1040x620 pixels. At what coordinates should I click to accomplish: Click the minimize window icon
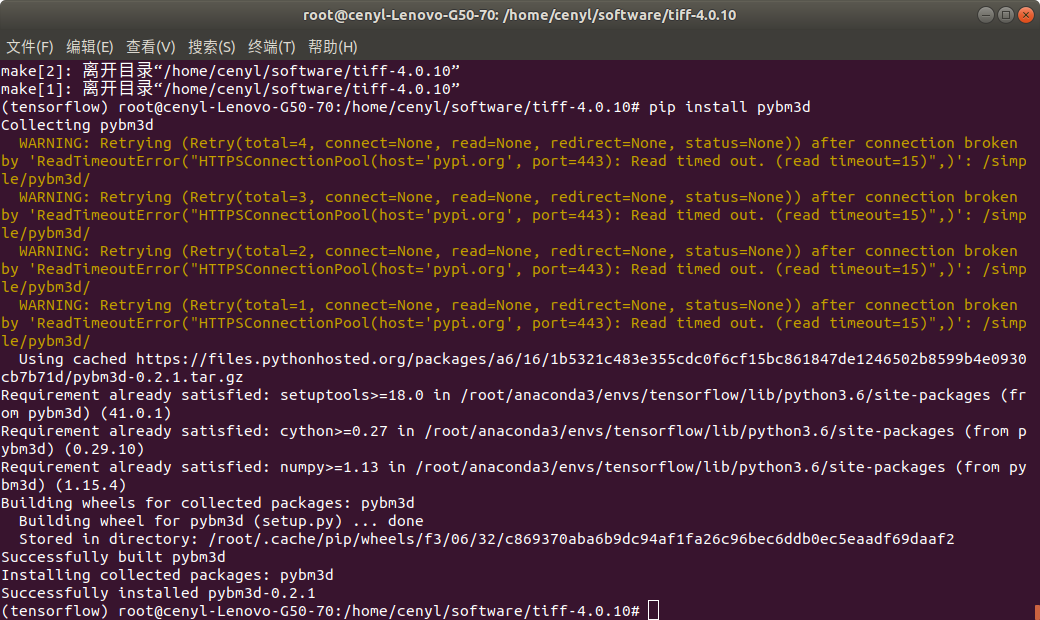[985, 14]
